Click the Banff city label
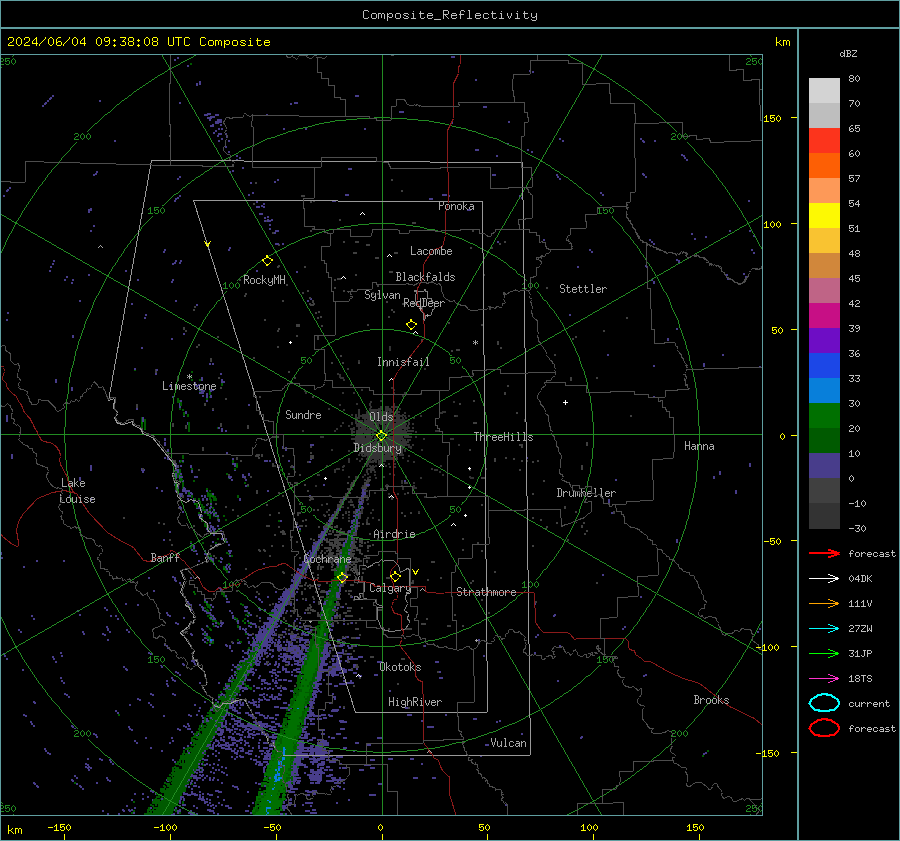The height and width of the screenshot is (841, 900). (165, 557)
